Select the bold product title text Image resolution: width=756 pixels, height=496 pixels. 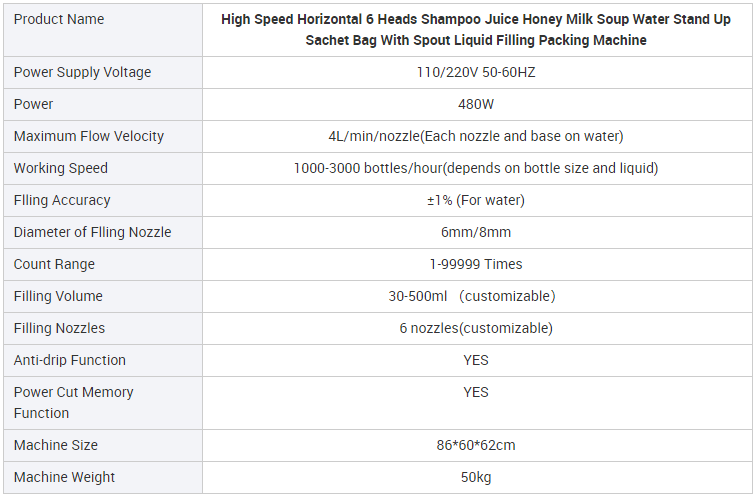tap(476, 29)
